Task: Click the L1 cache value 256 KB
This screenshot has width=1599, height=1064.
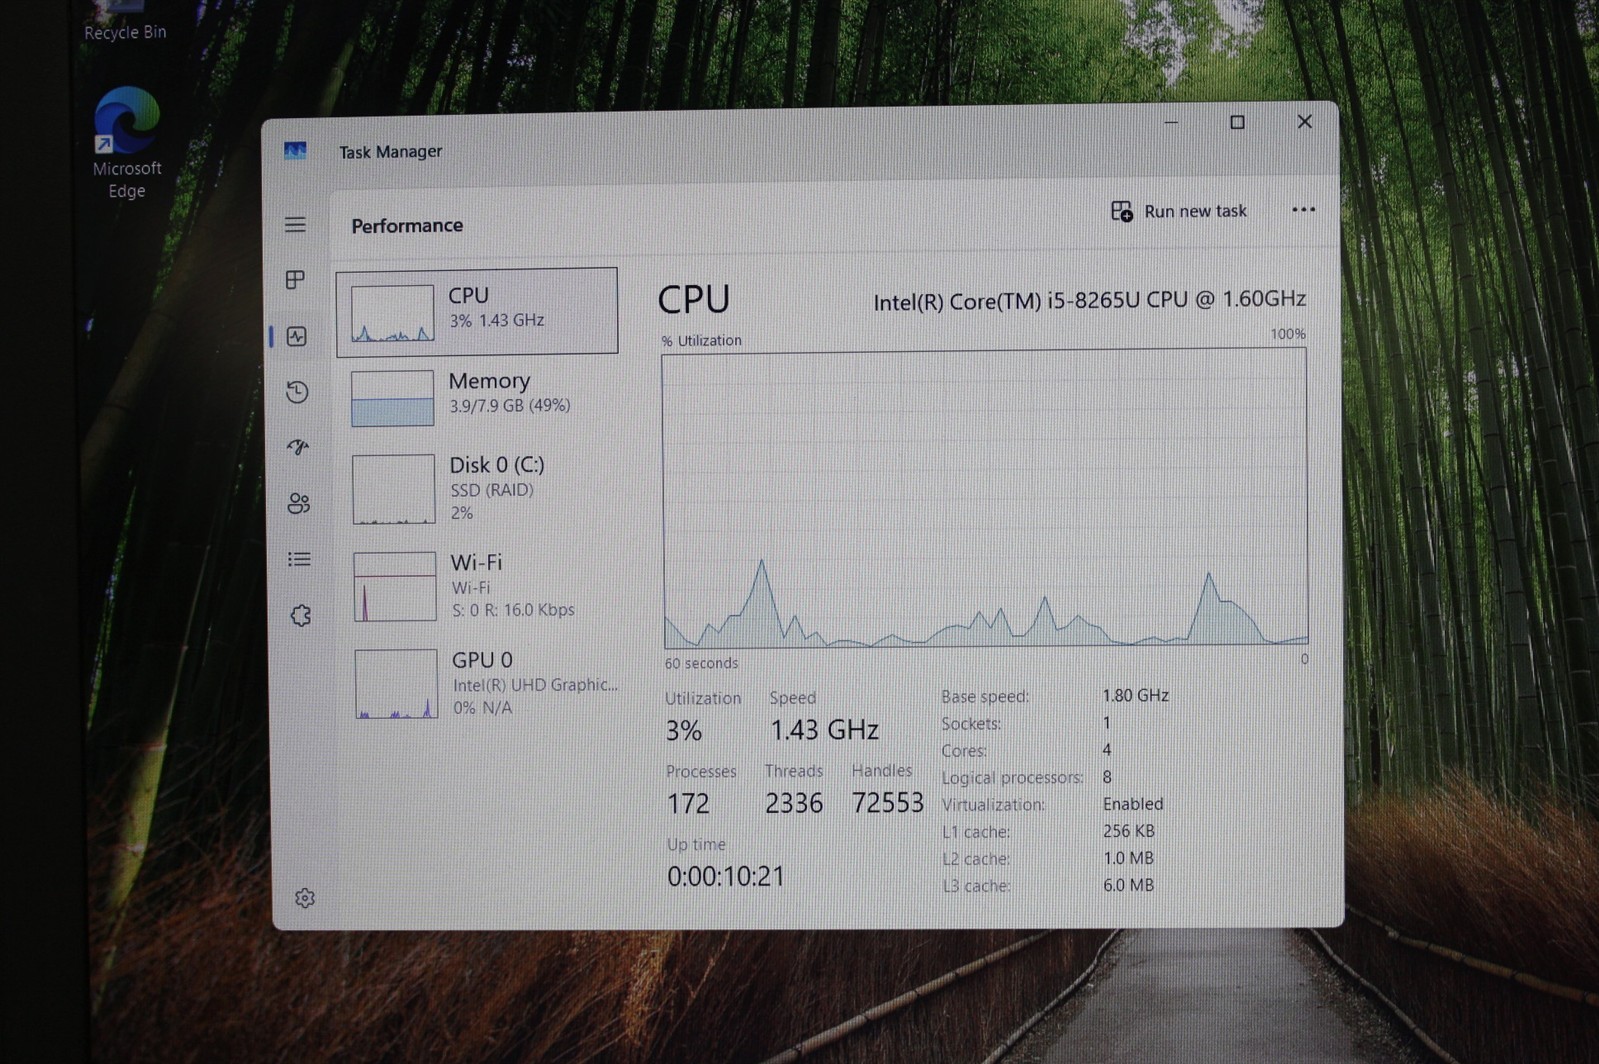Action: point(1129,831)
